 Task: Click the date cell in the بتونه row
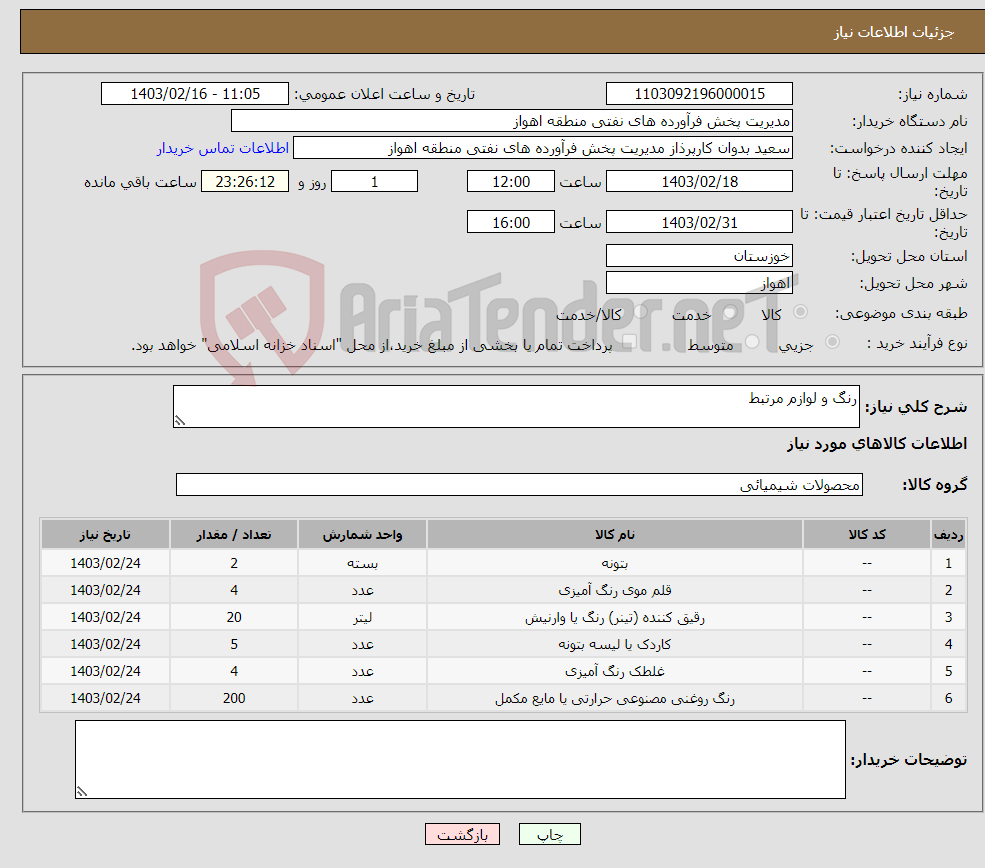[106, 563]
